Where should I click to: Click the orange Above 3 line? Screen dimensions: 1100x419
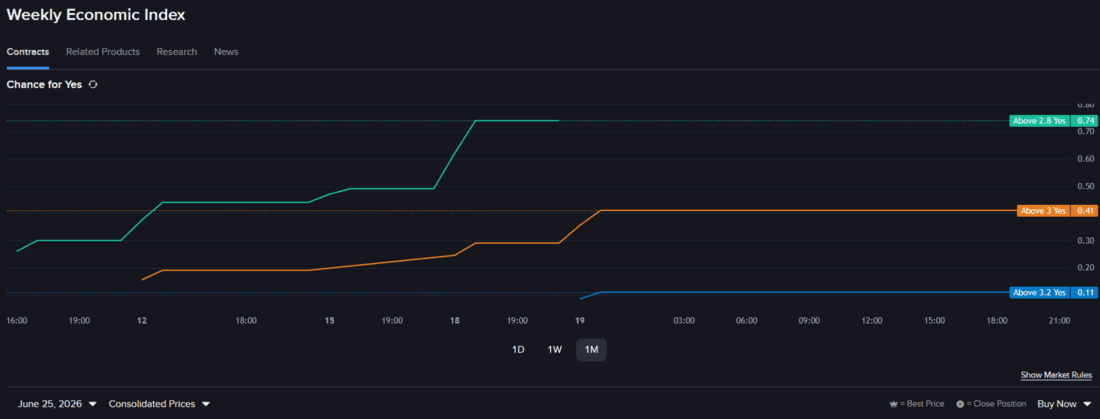[807, 211]
